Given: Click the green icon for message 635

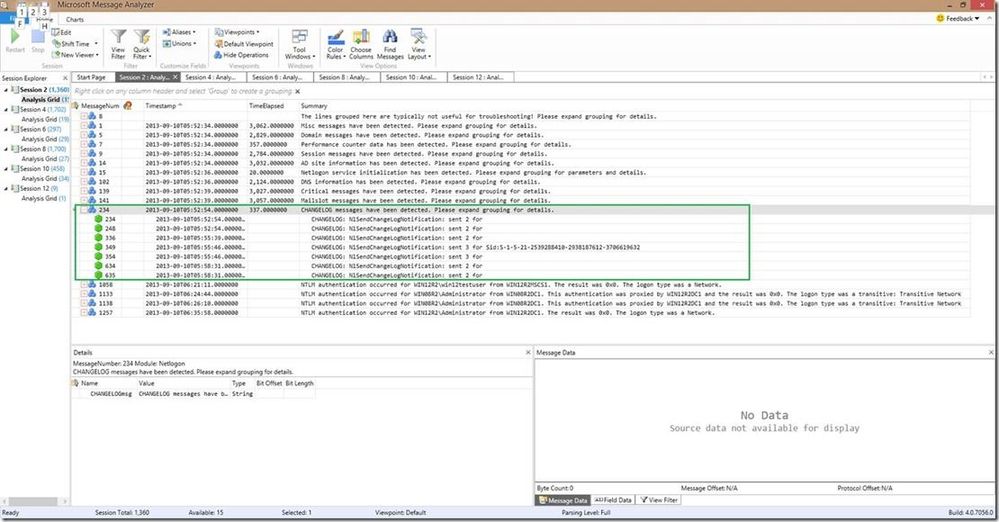Looking at the screenshot, I should pyautogui.click(x=98, y=275).
